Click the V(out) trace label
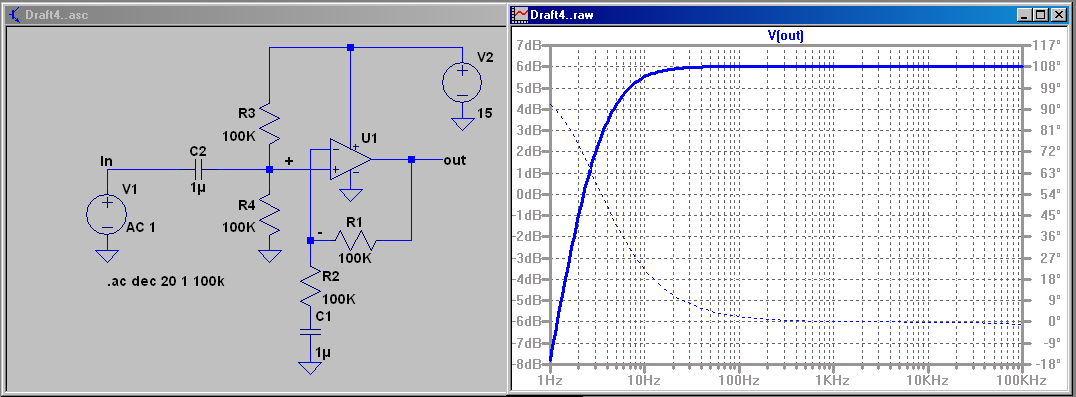 [786, 36]
